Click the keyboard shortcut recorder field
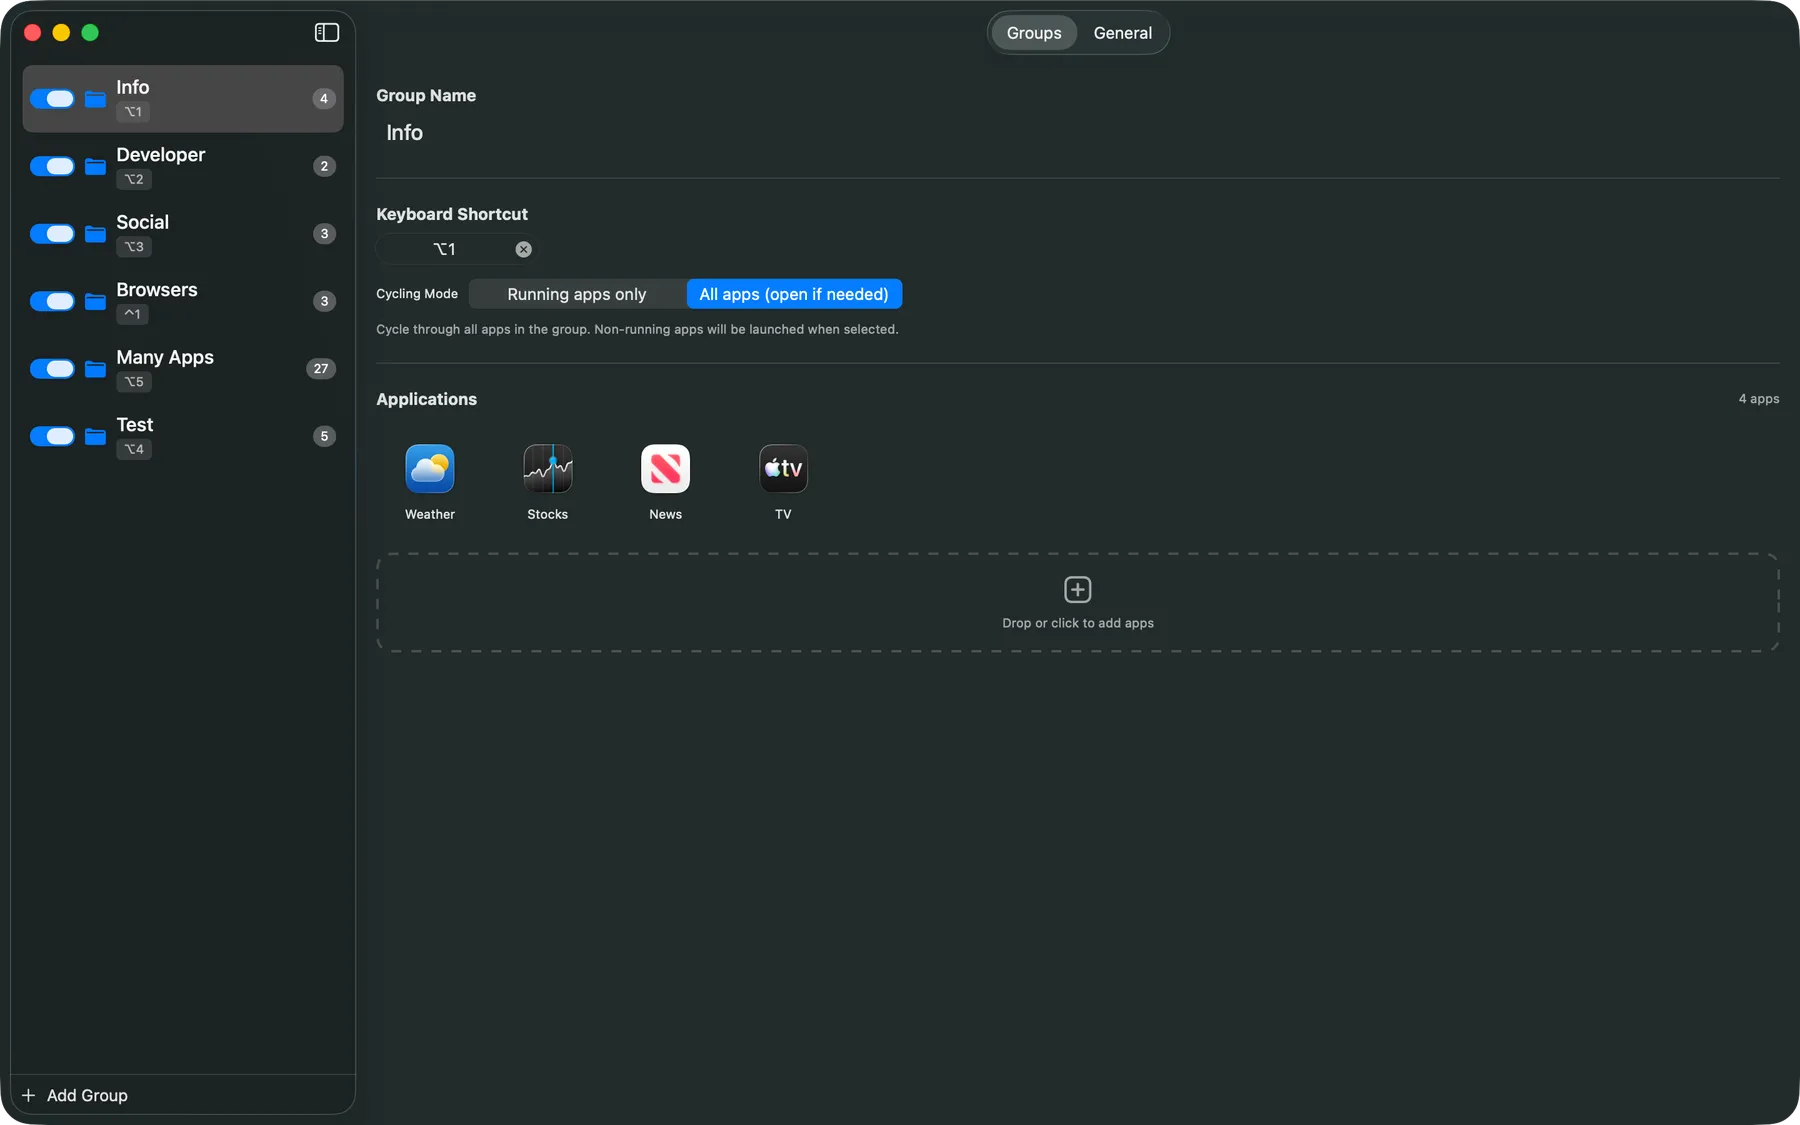Viewport: 1800px width, 1125px height. (x=445, y=250)
